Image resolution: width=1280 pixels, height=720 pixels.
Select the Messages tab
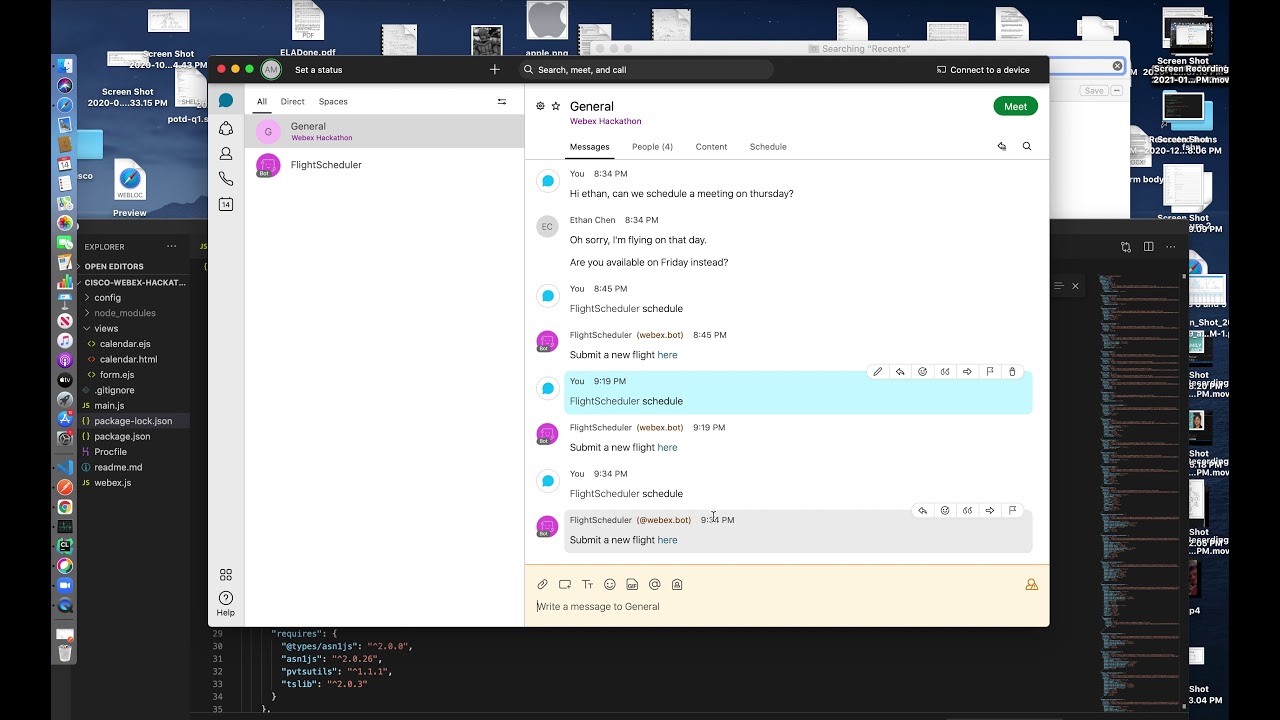coord(589,147)
